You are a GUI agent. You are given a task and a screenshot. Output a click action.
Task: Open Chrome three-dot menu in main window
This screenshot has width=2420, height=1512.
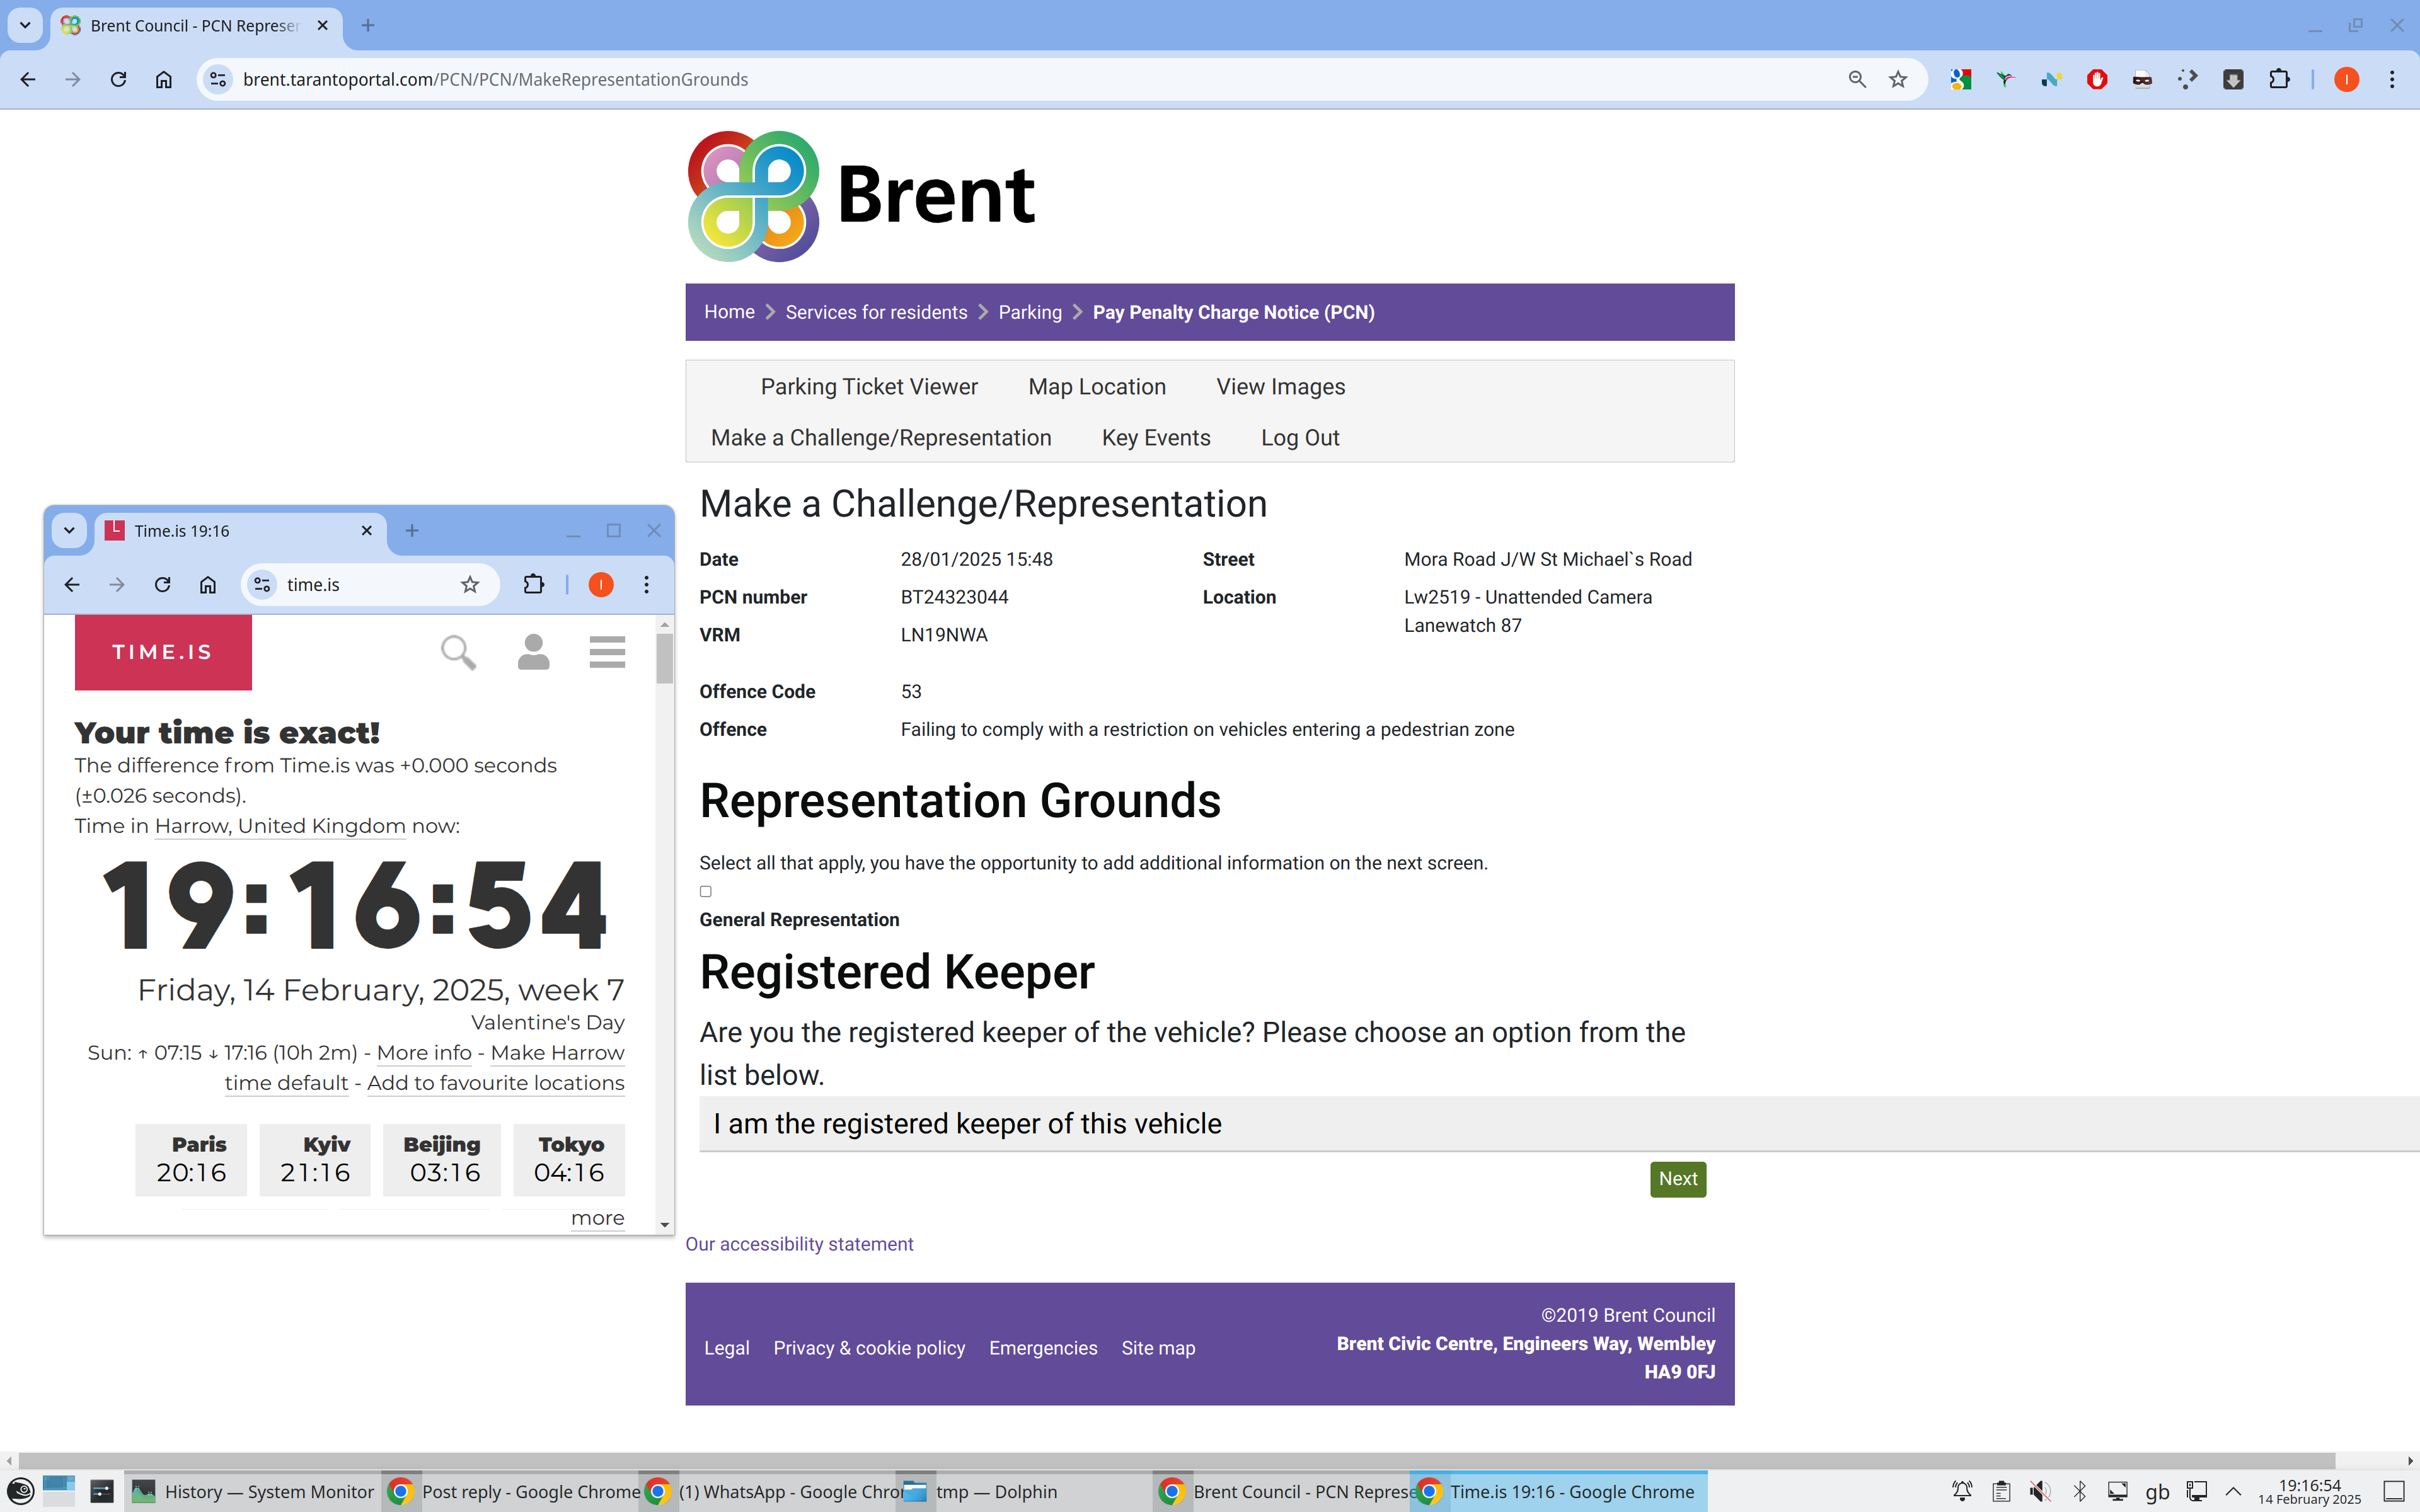click(x=2392, y=79)
